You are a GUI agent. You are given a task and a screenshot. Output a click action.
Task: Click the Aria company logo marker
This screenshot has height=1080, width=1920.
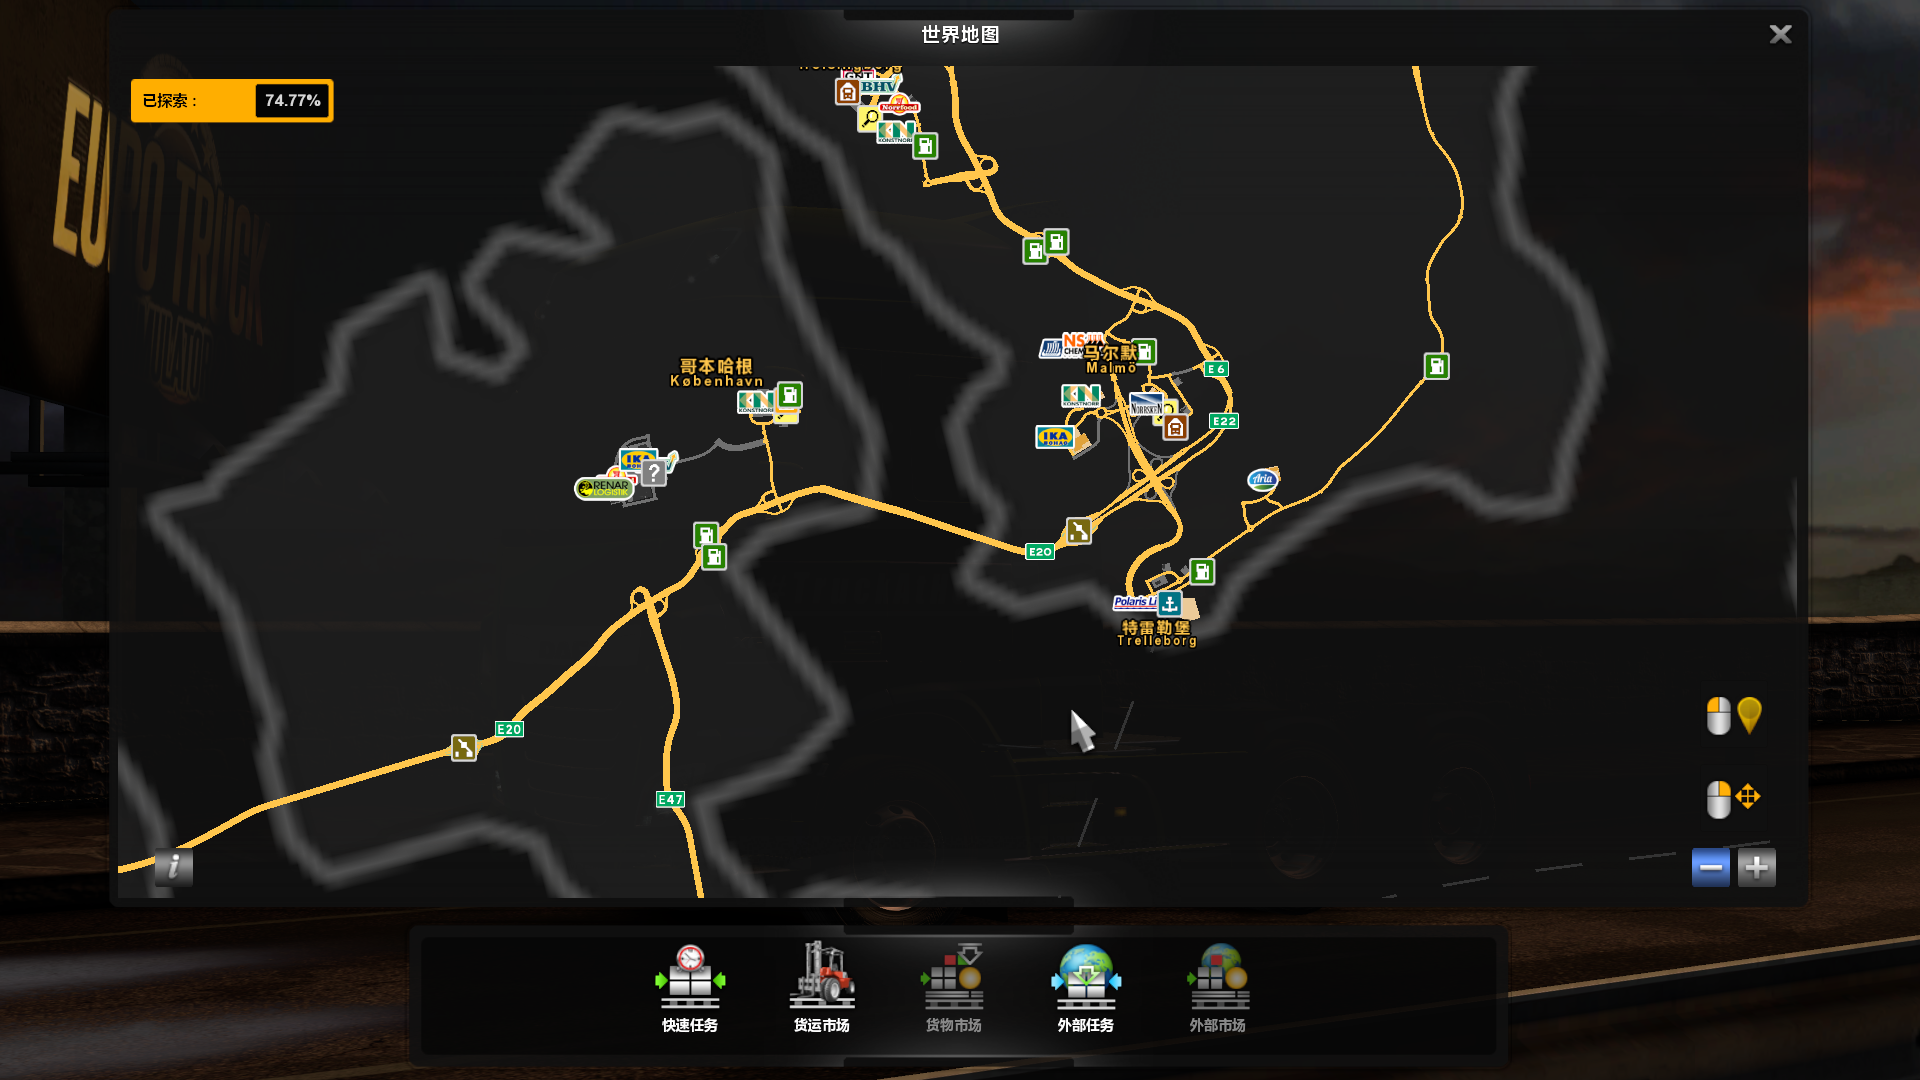[x=1262, y=479]
